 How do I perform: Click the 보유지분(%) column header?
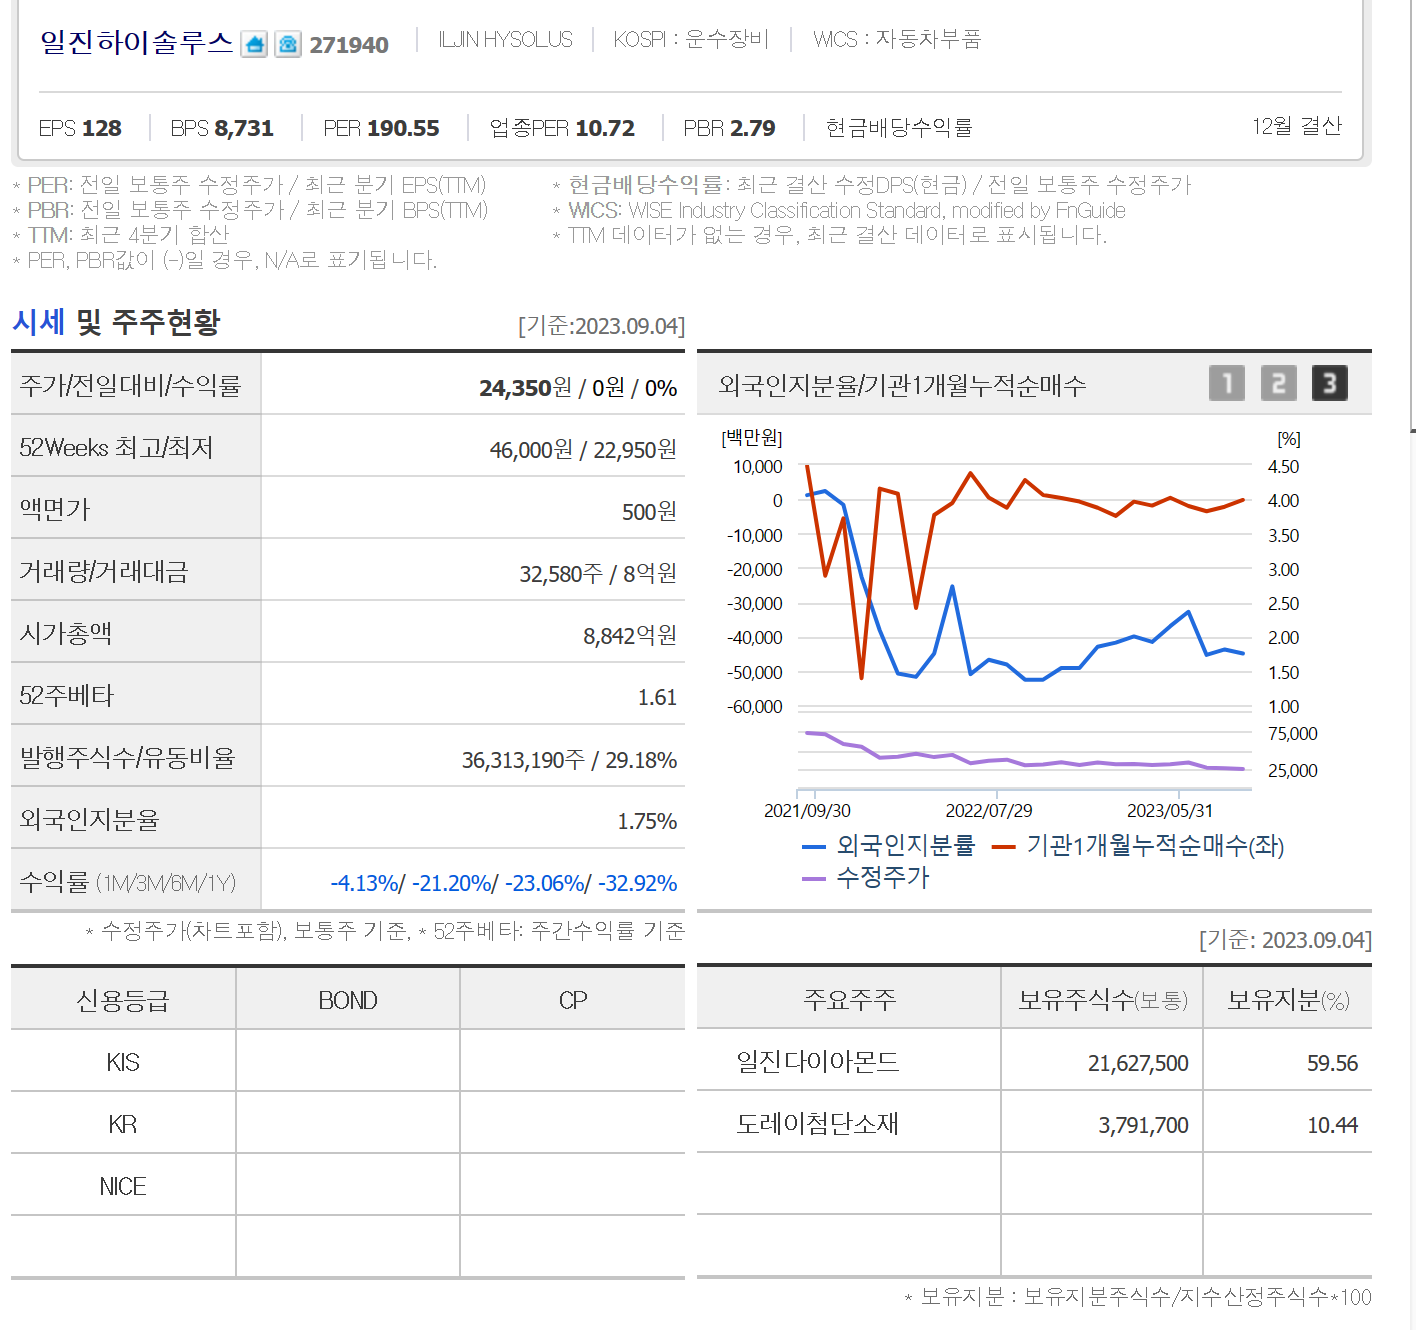coord(1288,999)
